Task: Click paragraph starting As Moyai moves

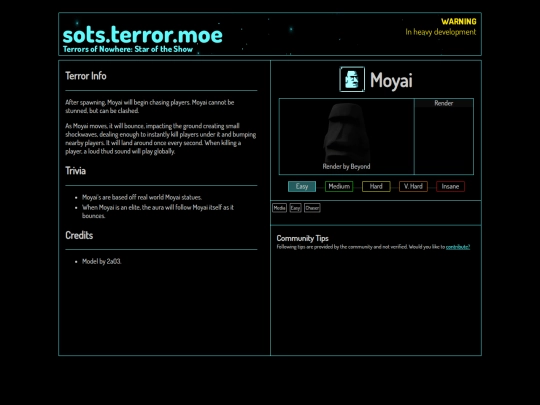Action: pyautogui.click(x=160, y=138)
